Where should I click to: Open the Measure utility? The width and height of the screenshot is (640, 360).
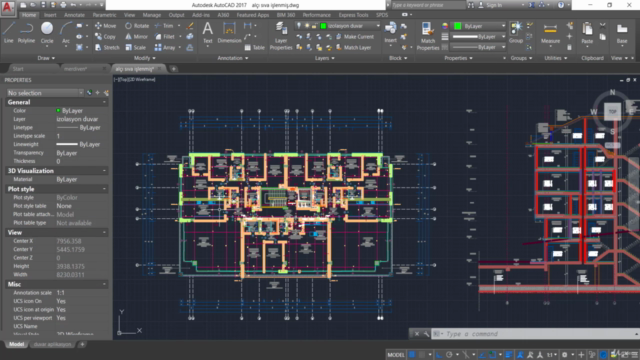coord(550,33)
